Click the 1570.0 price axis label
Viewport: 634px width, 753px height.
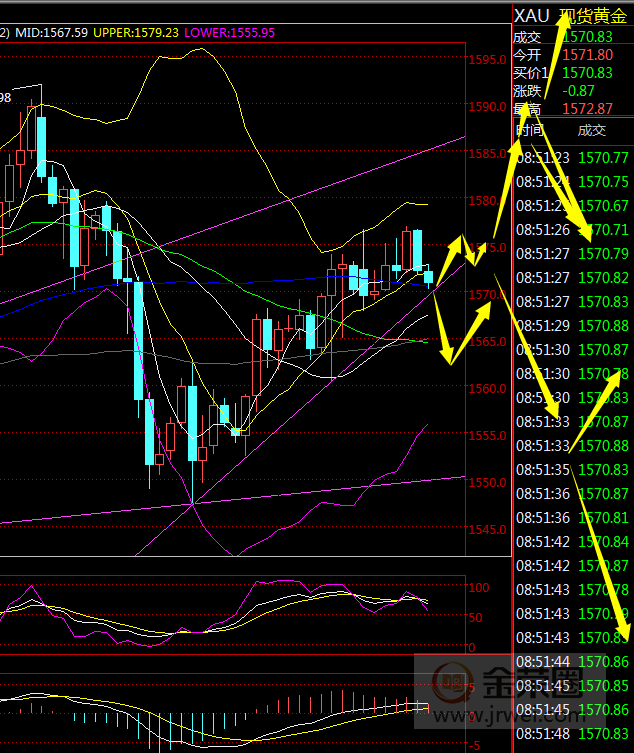tap(486, 295)
